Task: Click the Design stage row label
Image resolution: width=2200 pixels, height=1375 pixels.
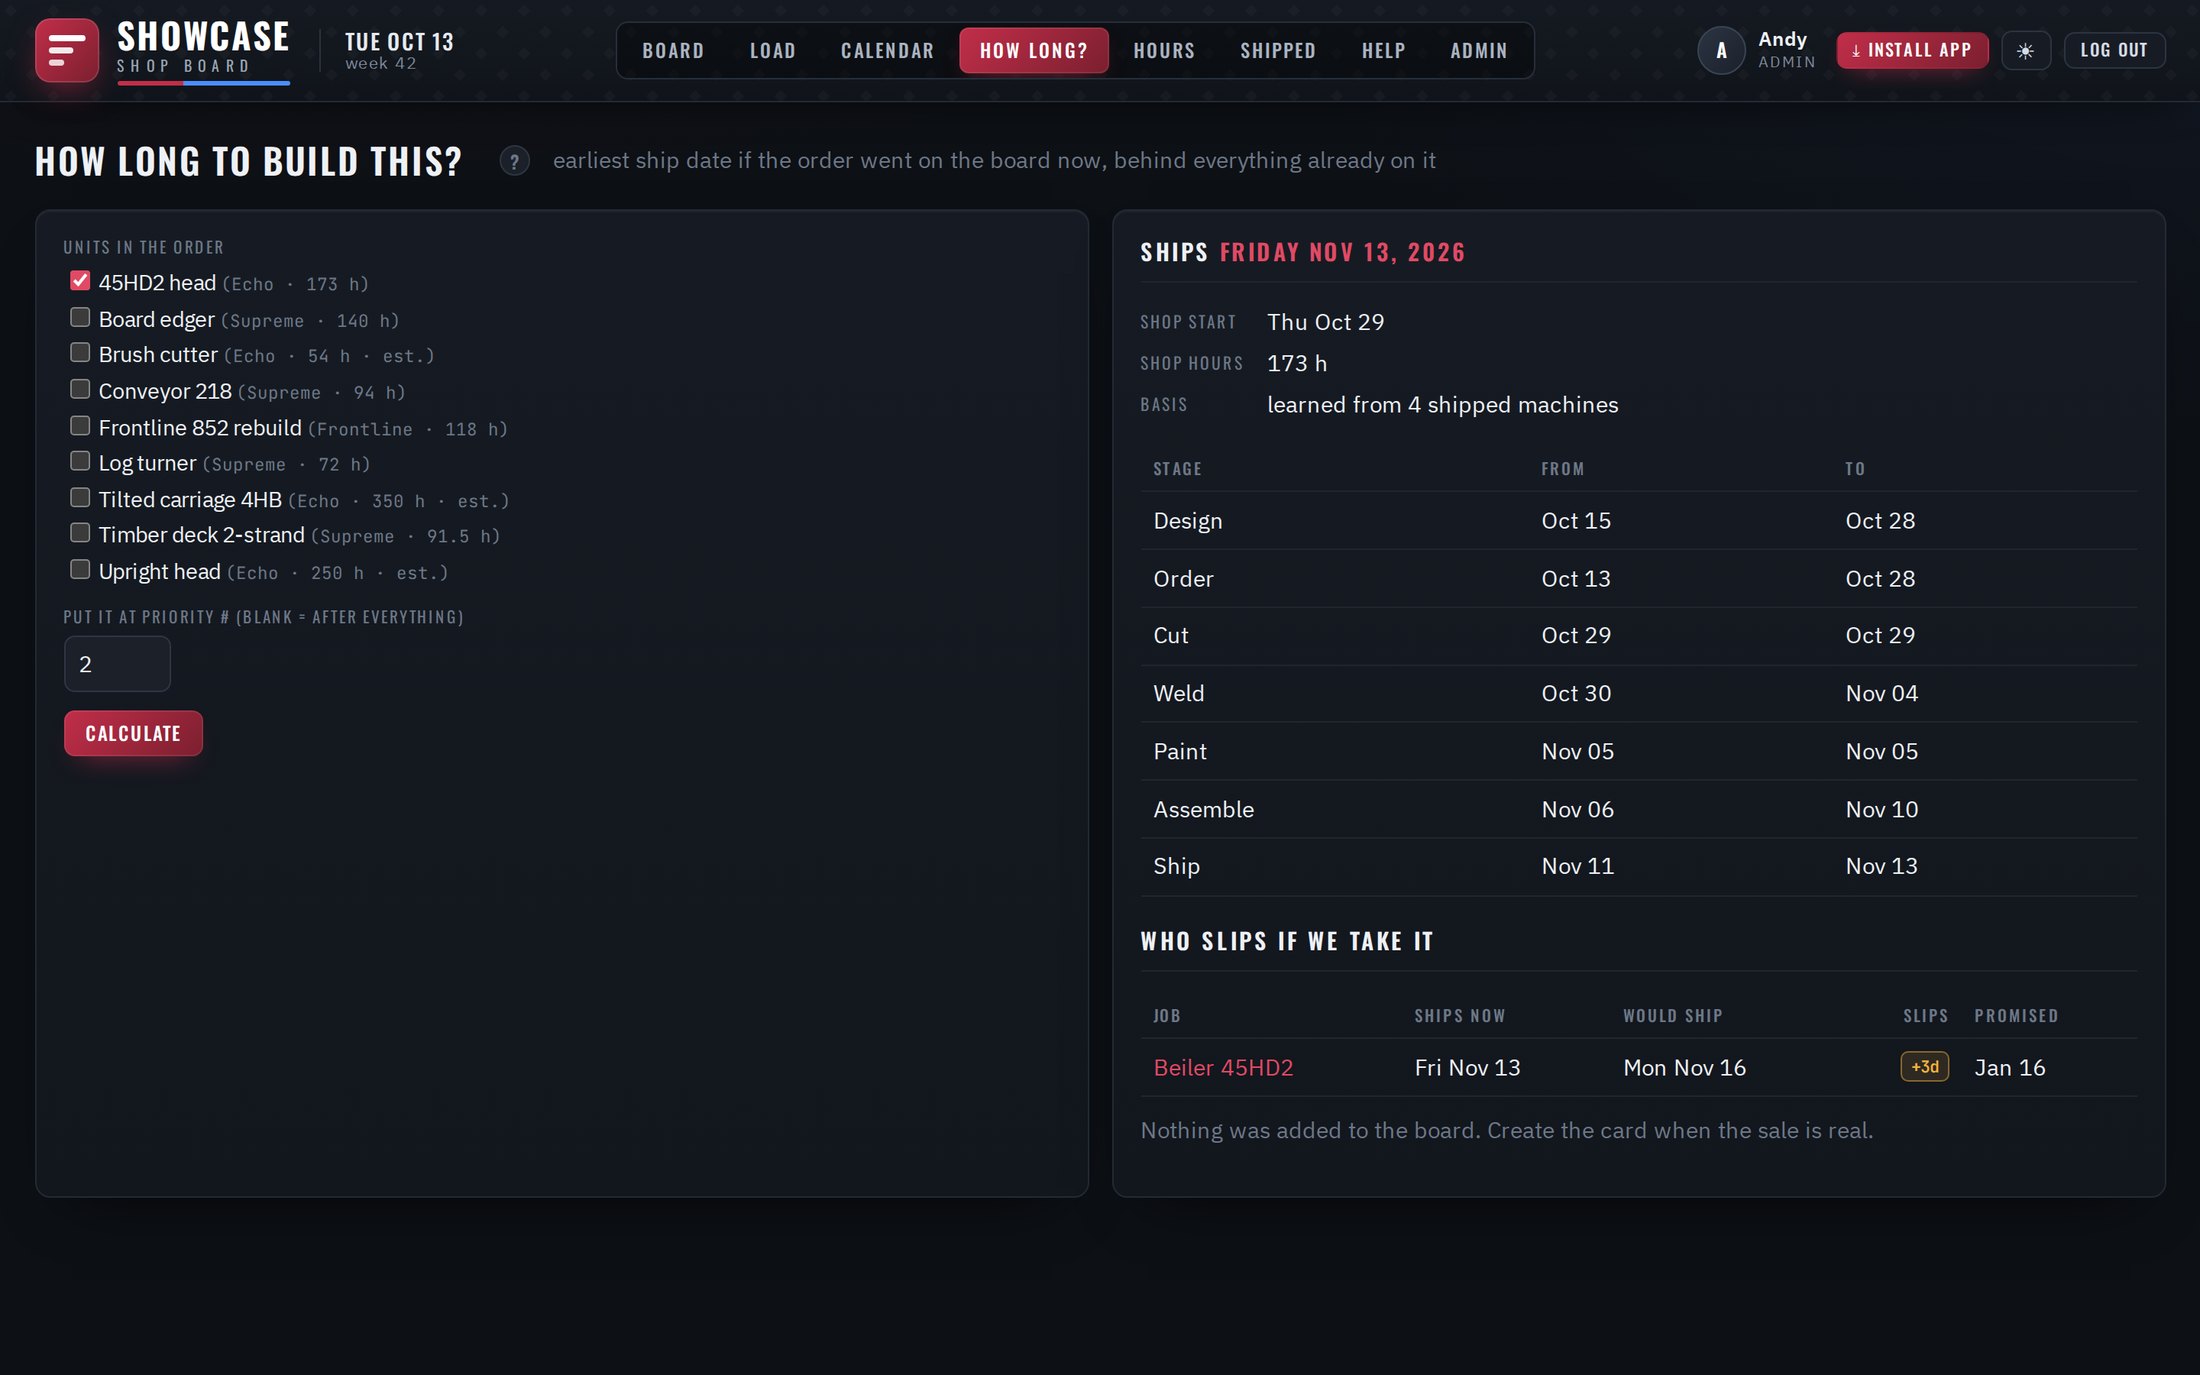Action: 1187,520
